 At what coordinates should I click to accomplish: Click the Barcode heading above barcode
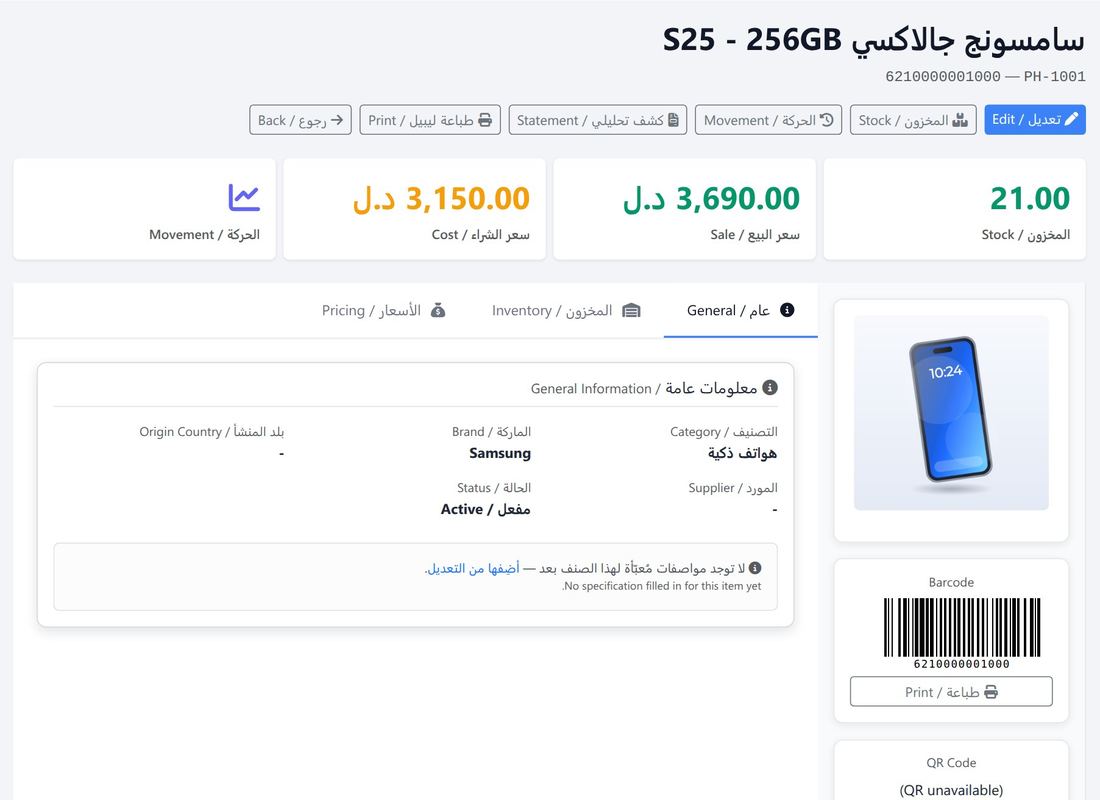tap(951, 582)
